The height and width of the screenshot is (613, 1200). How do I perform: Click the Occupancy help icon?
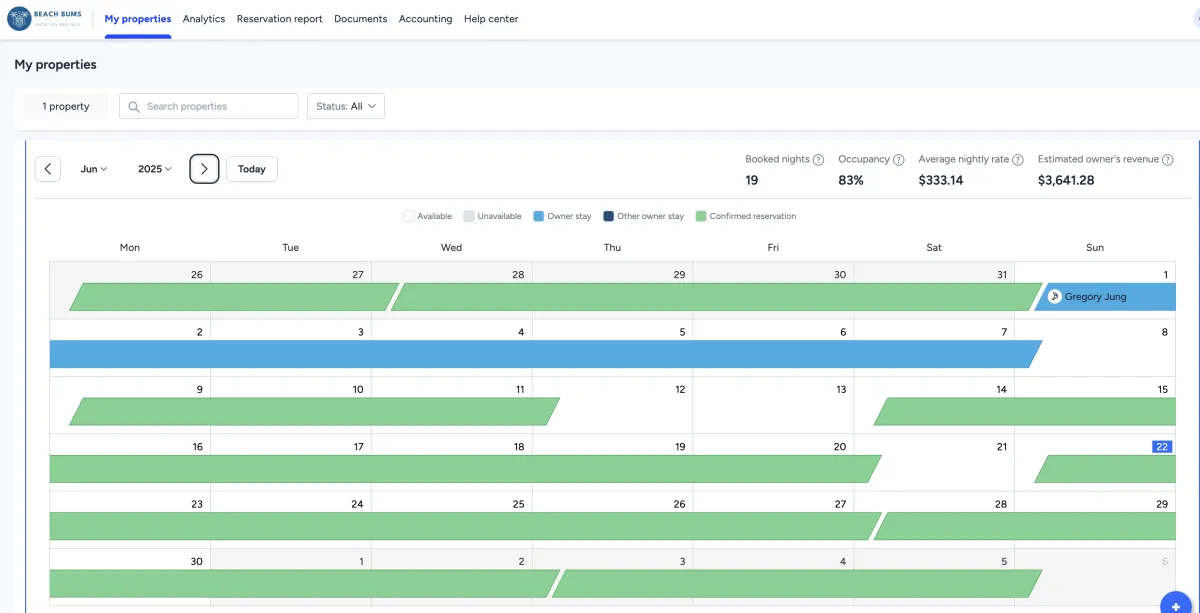898,160
